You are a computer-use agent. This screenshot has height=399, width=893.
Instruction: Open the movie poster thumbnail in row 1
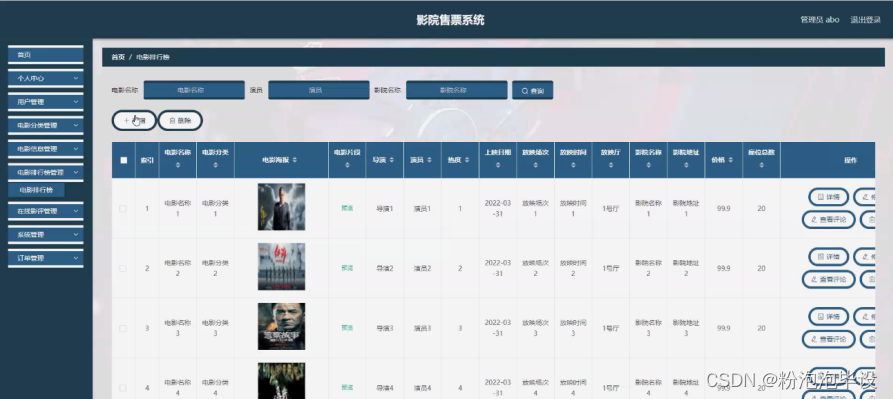281,207
